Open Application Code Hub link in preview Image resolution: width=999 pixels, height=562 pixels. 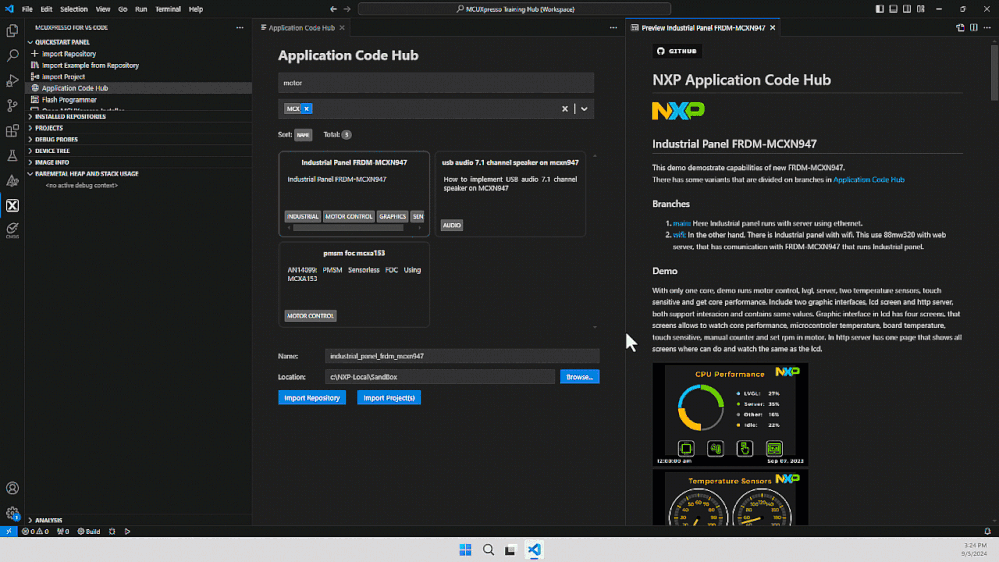coord(868,180)
